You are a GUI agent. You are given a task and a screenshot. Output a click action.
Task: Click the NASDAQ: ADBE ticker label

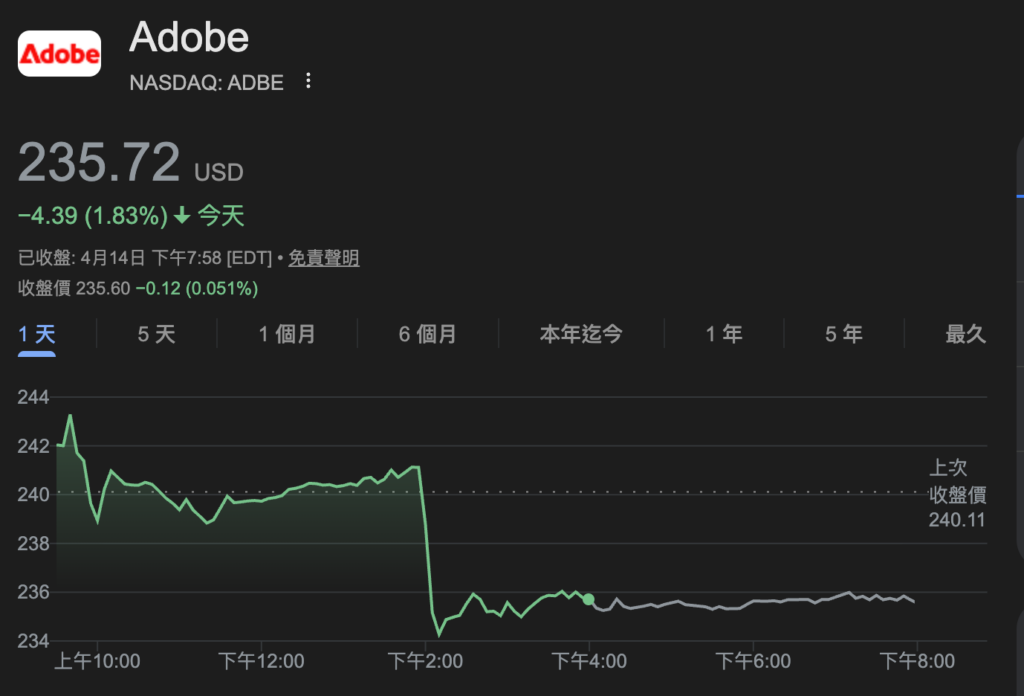pyautogui.click(x=207, y=83)
